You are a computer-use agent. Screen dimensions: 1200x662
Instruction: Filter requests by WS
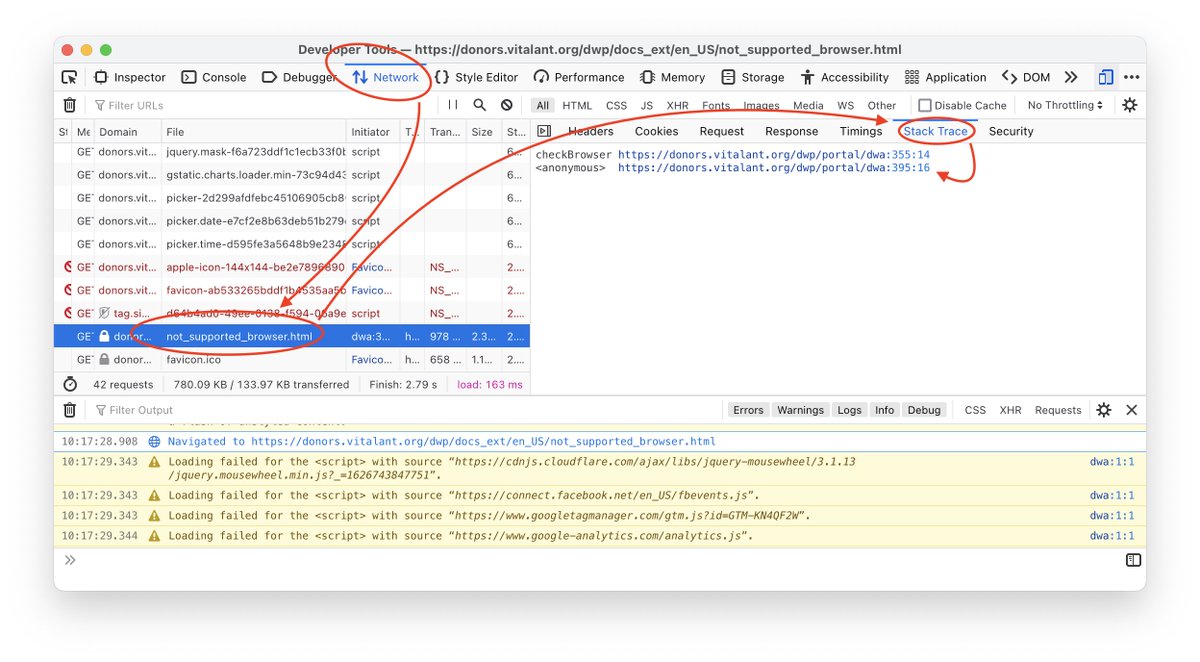846,105
